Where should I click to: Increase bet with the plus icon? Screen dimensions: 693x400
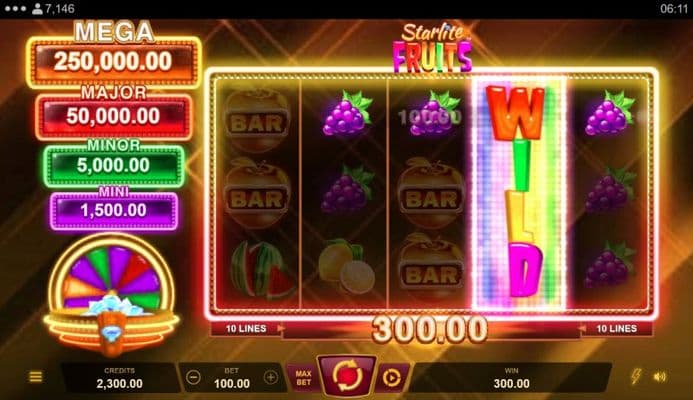coord(270,377)
